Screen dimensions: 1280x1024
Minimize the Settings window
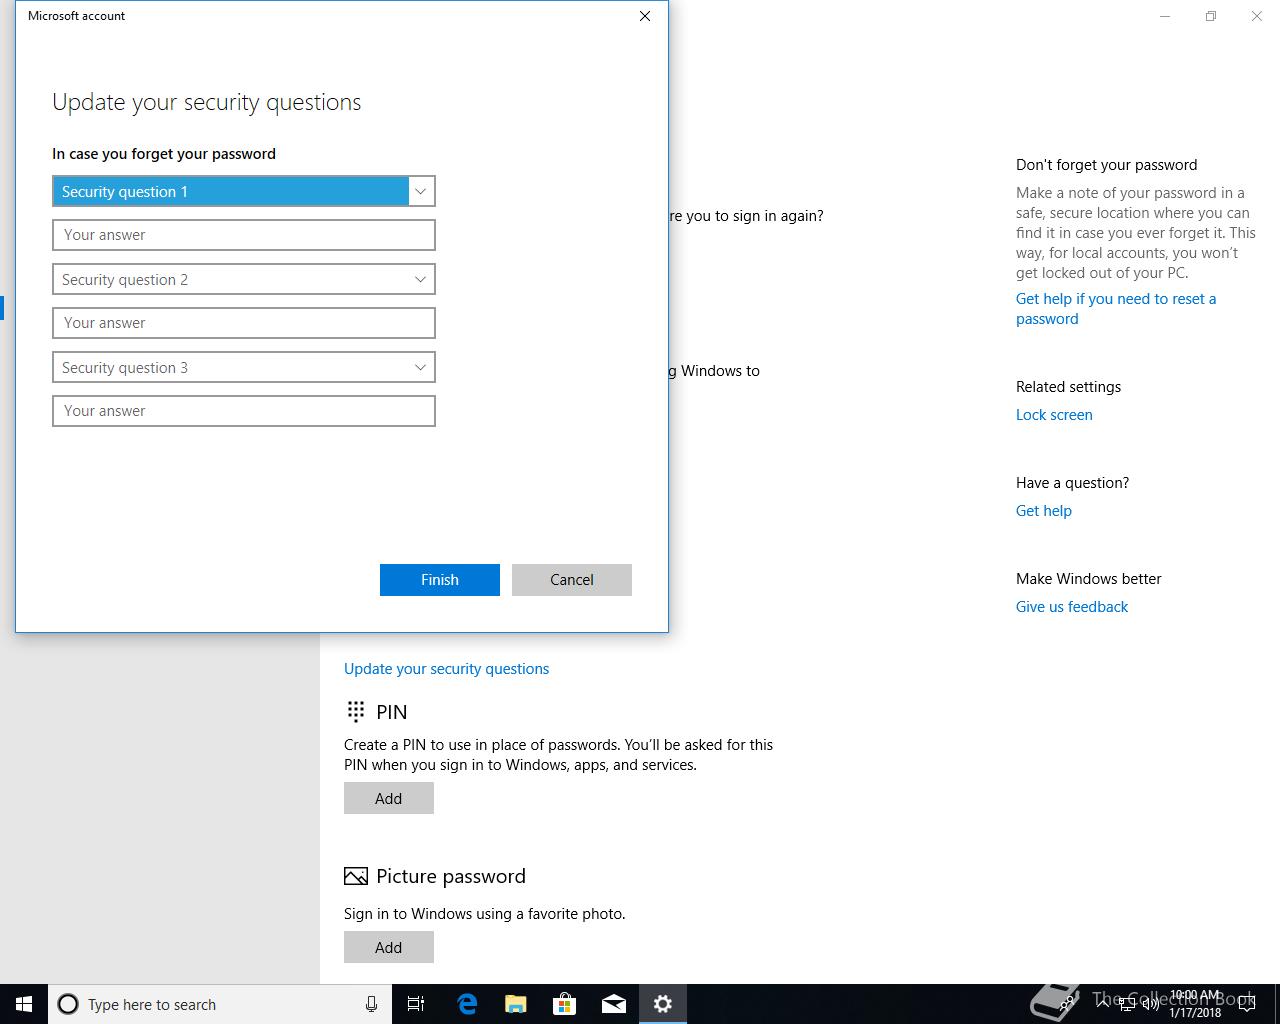(x=1165, y=16)
